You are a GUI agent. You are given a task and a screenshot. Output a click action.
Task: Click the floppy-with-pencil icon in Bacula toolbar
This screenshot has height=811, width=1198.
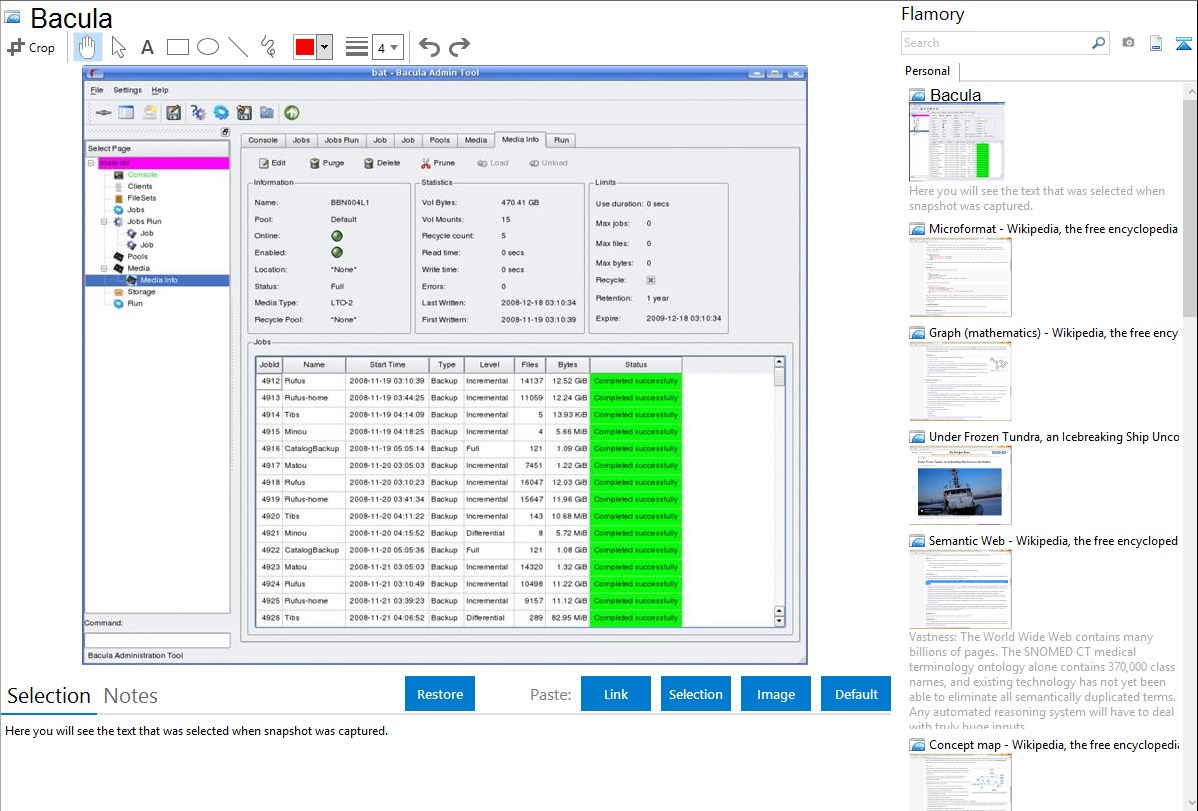(x=173, y=113)
